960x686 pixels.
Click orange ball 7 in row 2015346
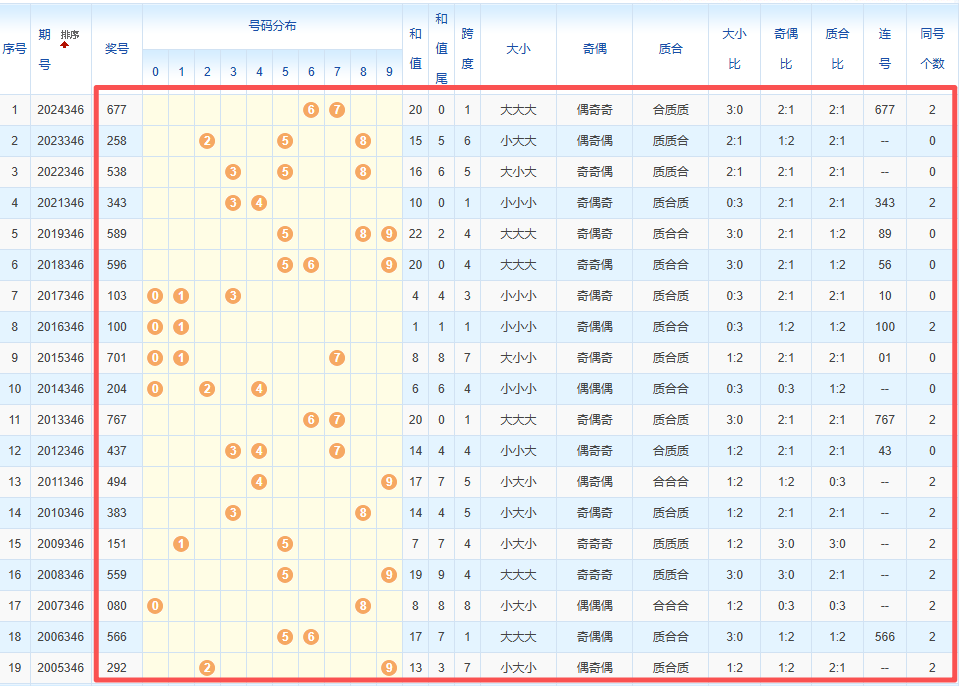pos(337,358)
